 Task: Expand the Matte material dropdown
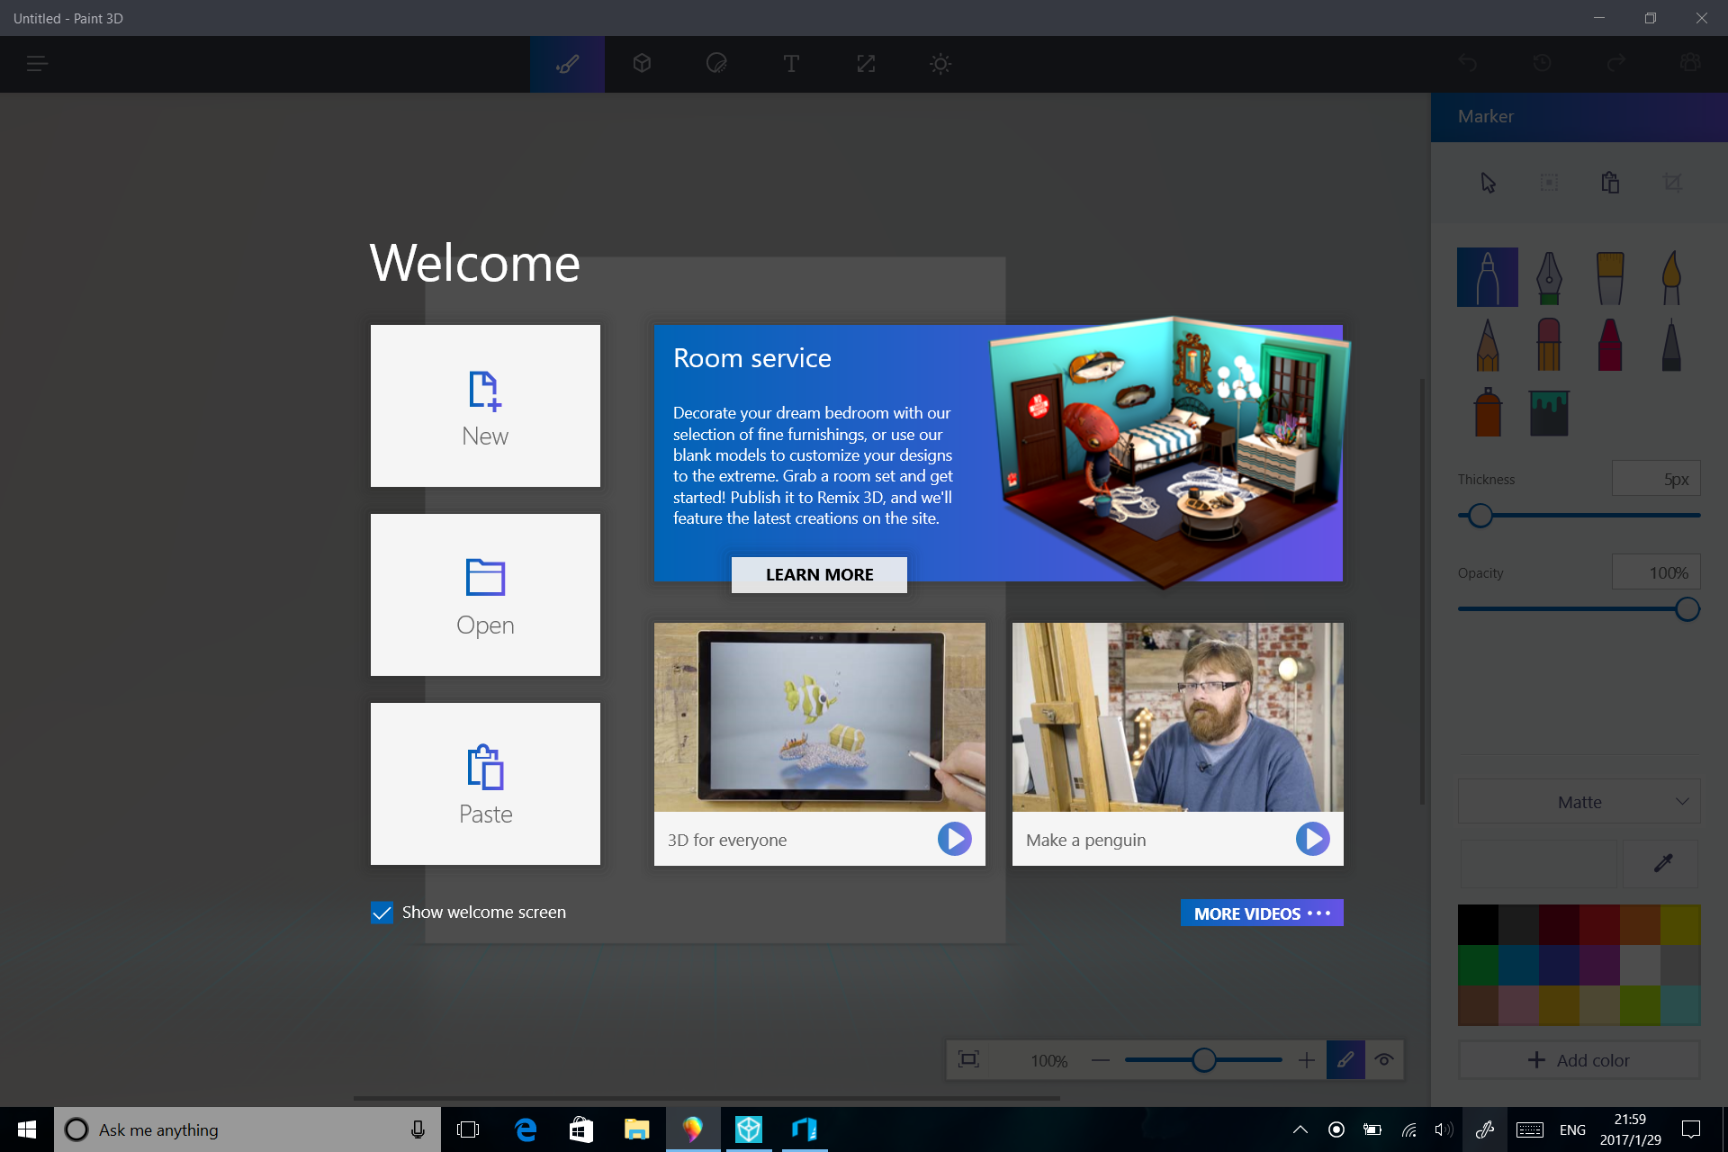1579,802
